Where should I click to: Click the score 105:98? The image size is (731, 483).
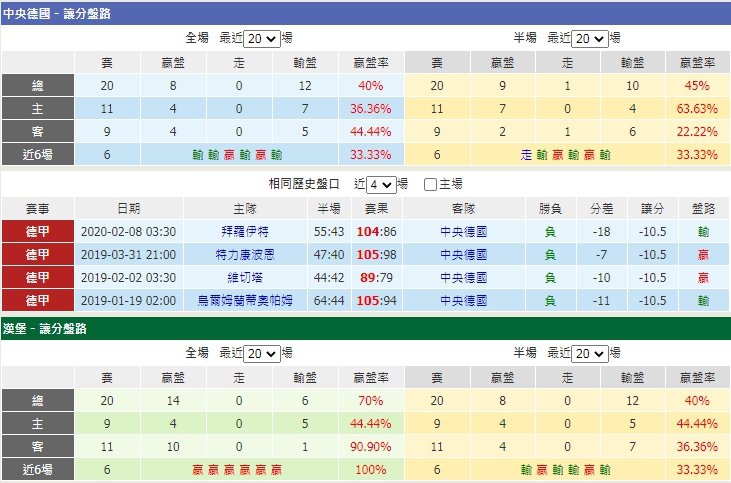pyautogui.click(x=376, y=255)
